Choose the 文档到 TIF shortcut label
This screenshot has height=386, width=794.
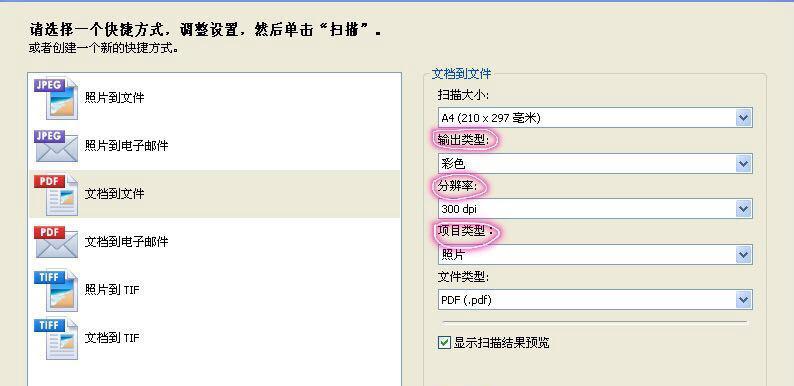pos(111,338)
